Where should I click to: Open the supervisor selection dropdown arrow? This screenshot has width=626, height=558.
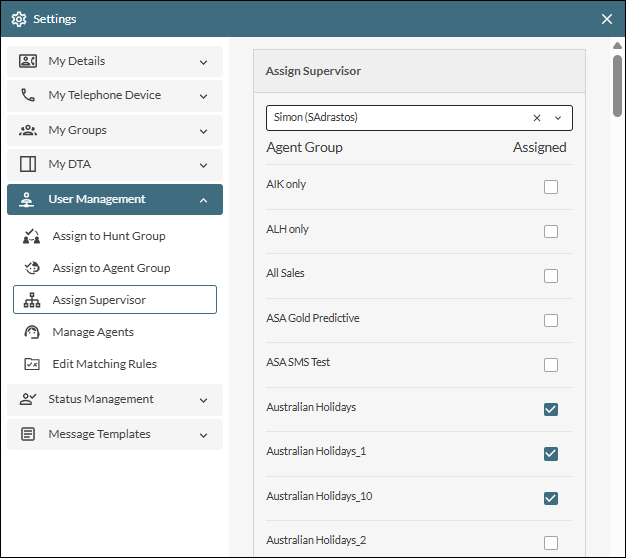pyautogui.click(x=558, y=118)
